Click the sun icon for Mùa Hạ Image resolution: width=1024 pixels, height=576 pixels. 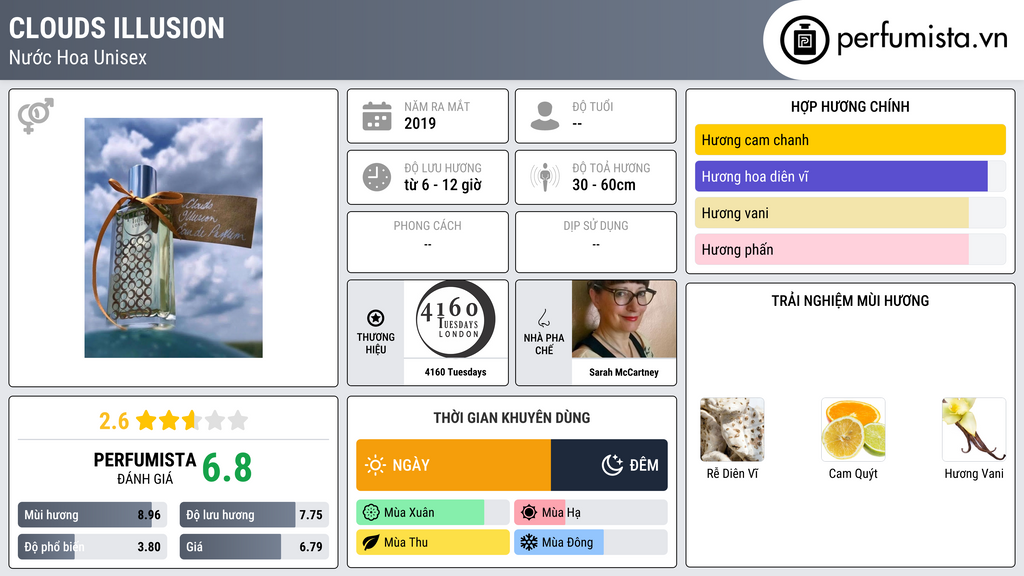529,513
